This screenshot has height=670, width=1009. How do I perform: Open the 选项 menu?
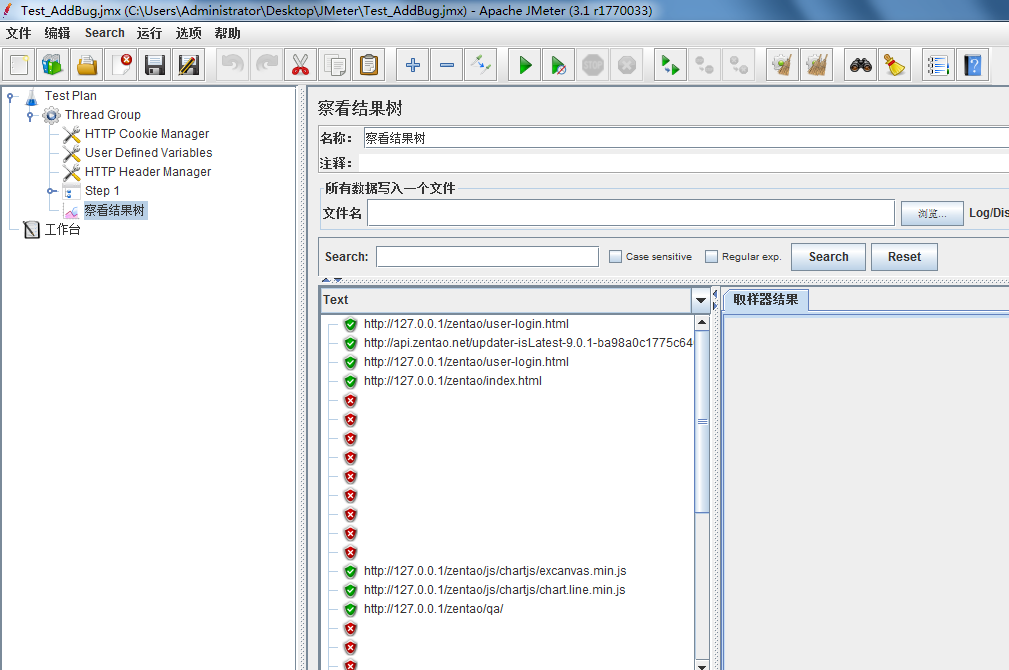[189, 33]
